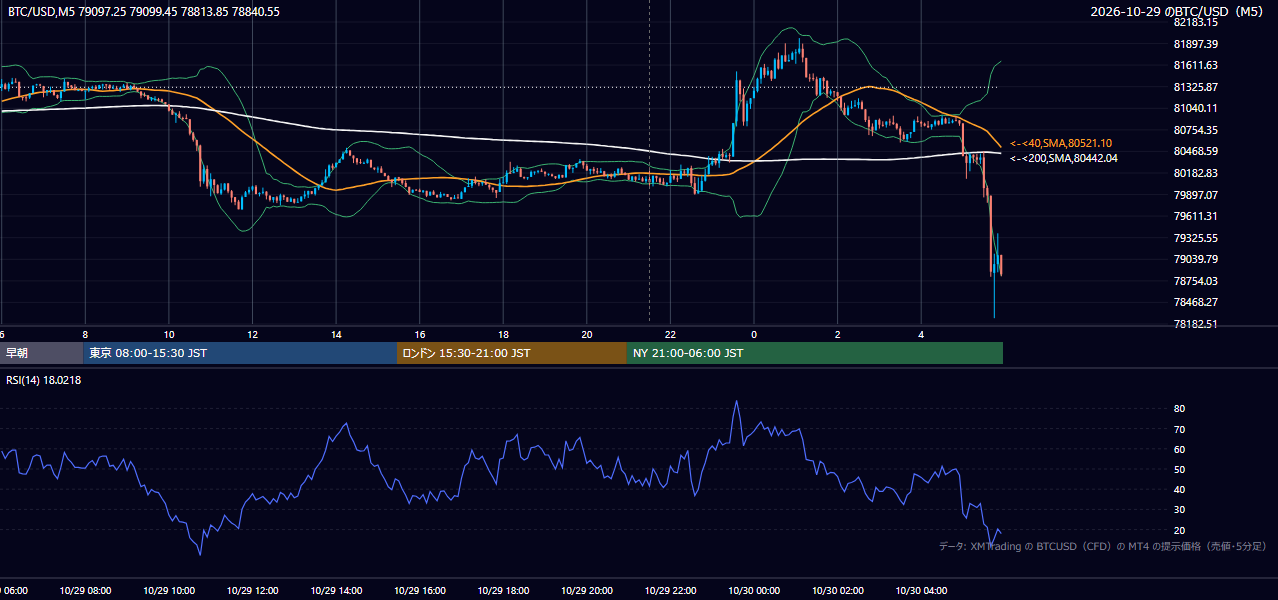Screen dimensions: 1278x600
Task: Click the RSI axis level 60
Action: (1179, 449)
